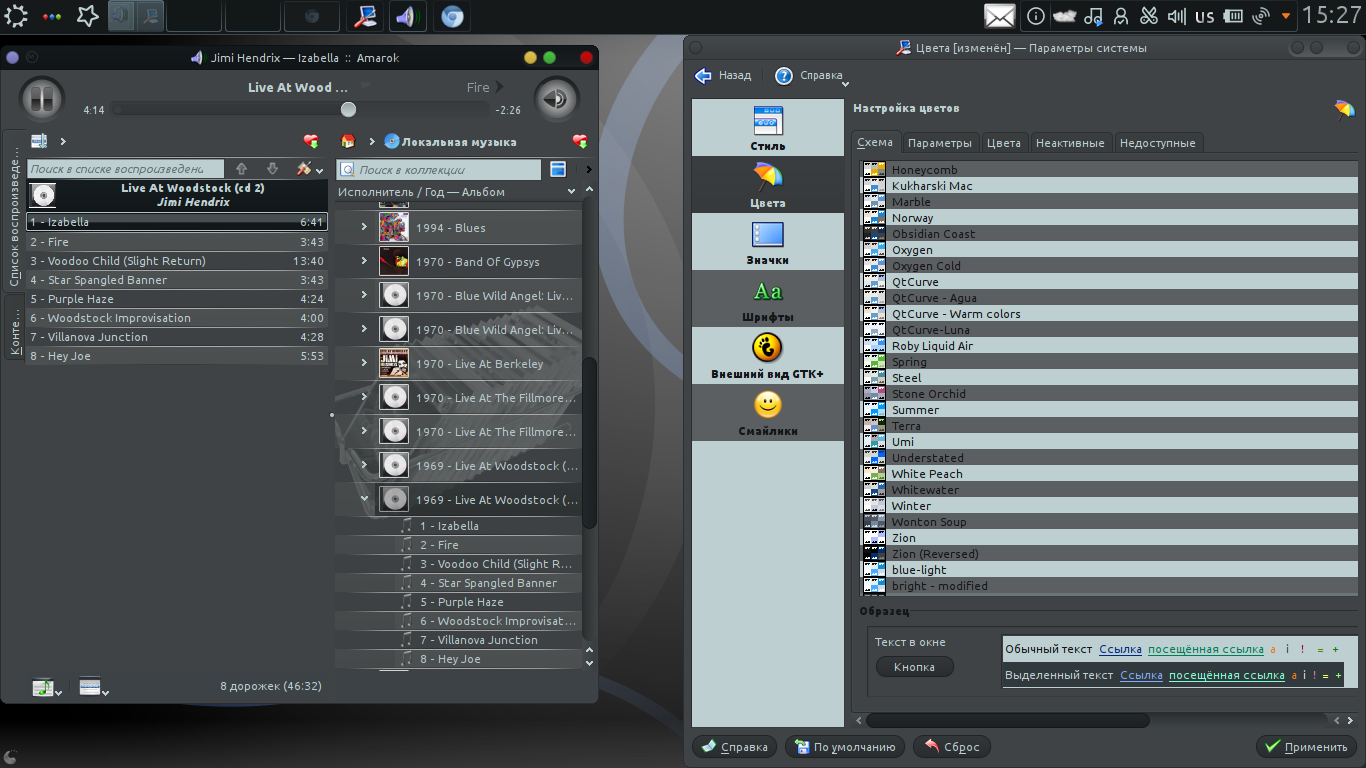Seek using the Amarok progress slider handle
Screen dimensions: 1366x768
pyautogui.click(x=348, y=110)
